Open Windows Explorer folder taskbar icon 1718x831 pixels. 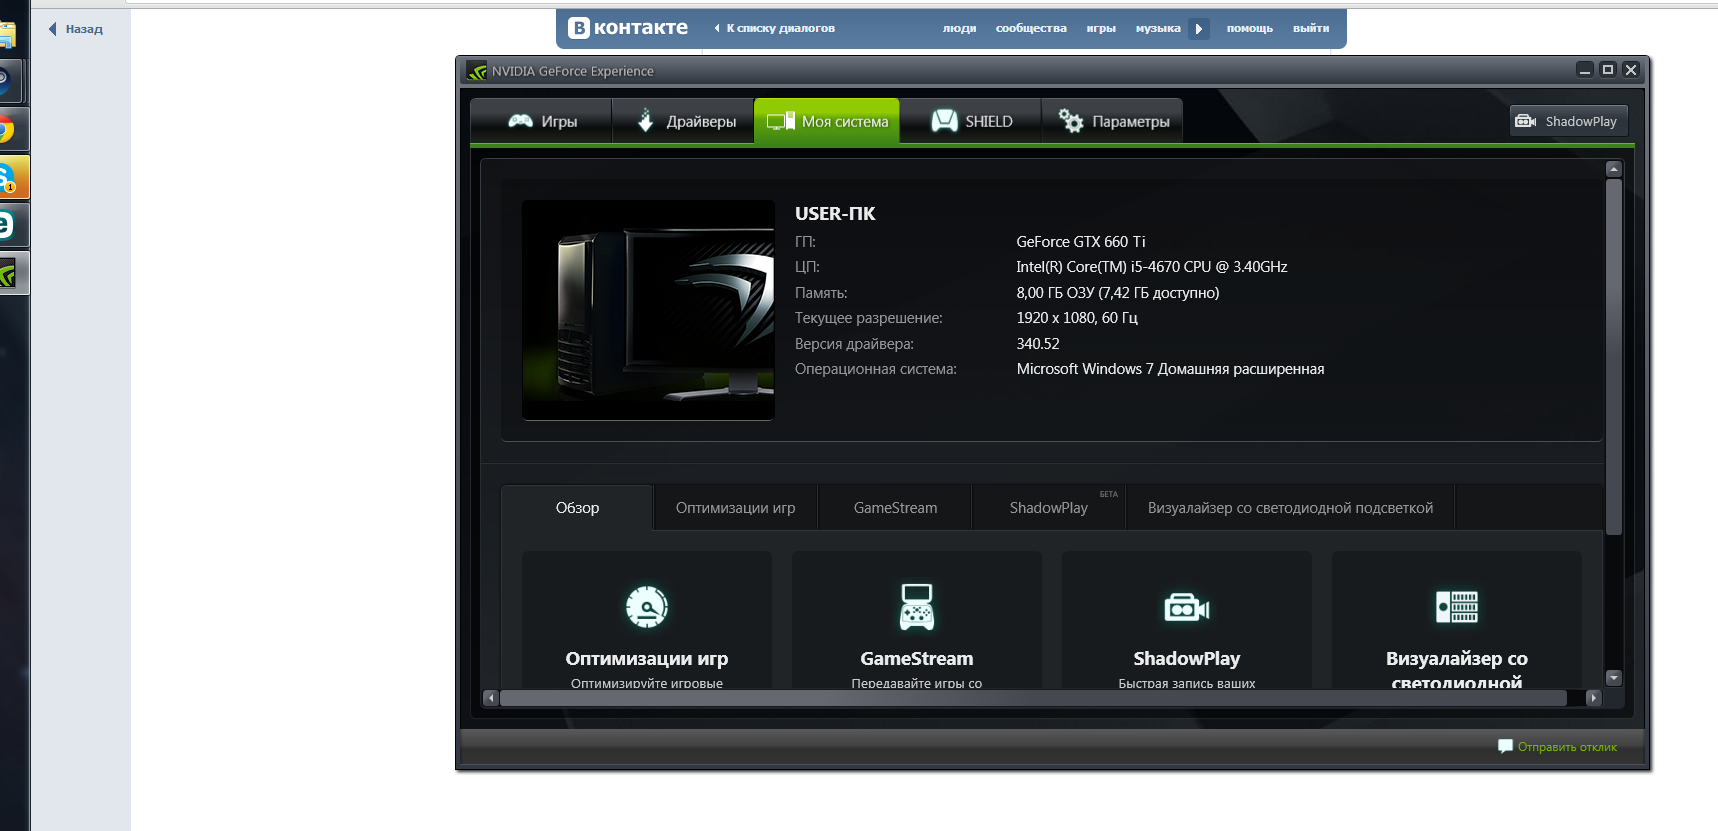point(6,34)
